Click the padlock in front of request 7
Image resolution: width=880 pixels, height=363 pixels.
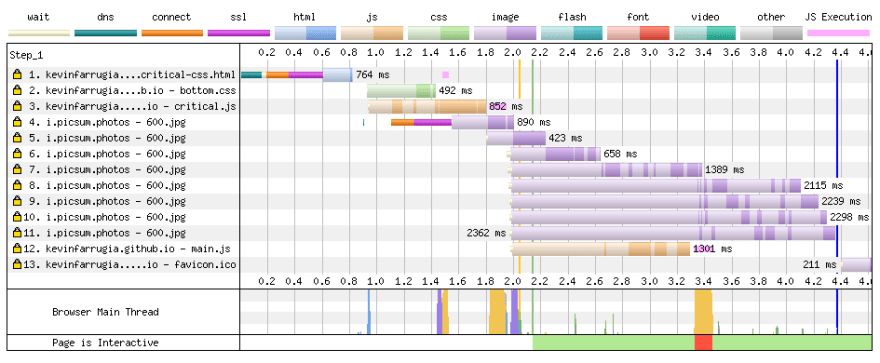(x=17, y=169)
